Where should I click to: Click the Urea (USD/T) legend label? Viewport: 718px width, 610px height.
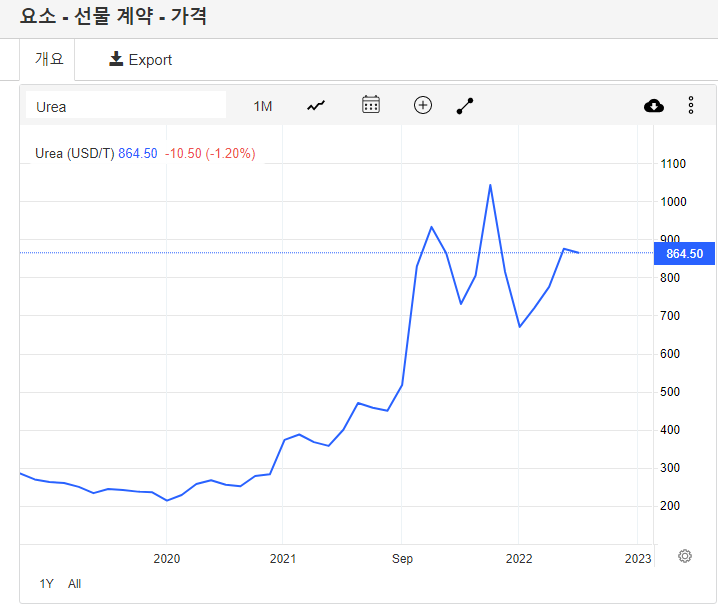point(75,153)
